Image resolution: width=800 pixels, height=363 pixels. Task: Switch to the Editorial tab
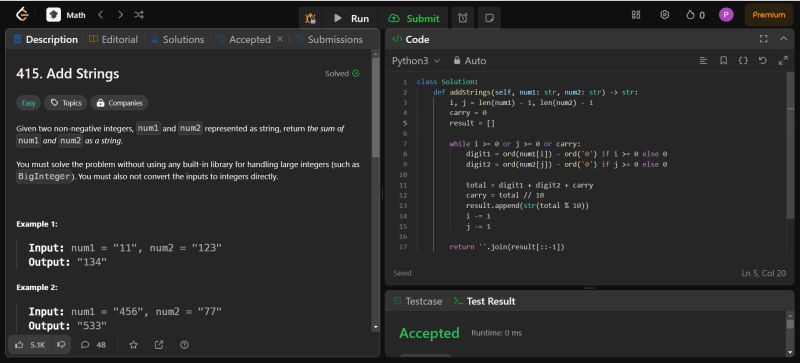pyautogui.click(x=113, y=39)
